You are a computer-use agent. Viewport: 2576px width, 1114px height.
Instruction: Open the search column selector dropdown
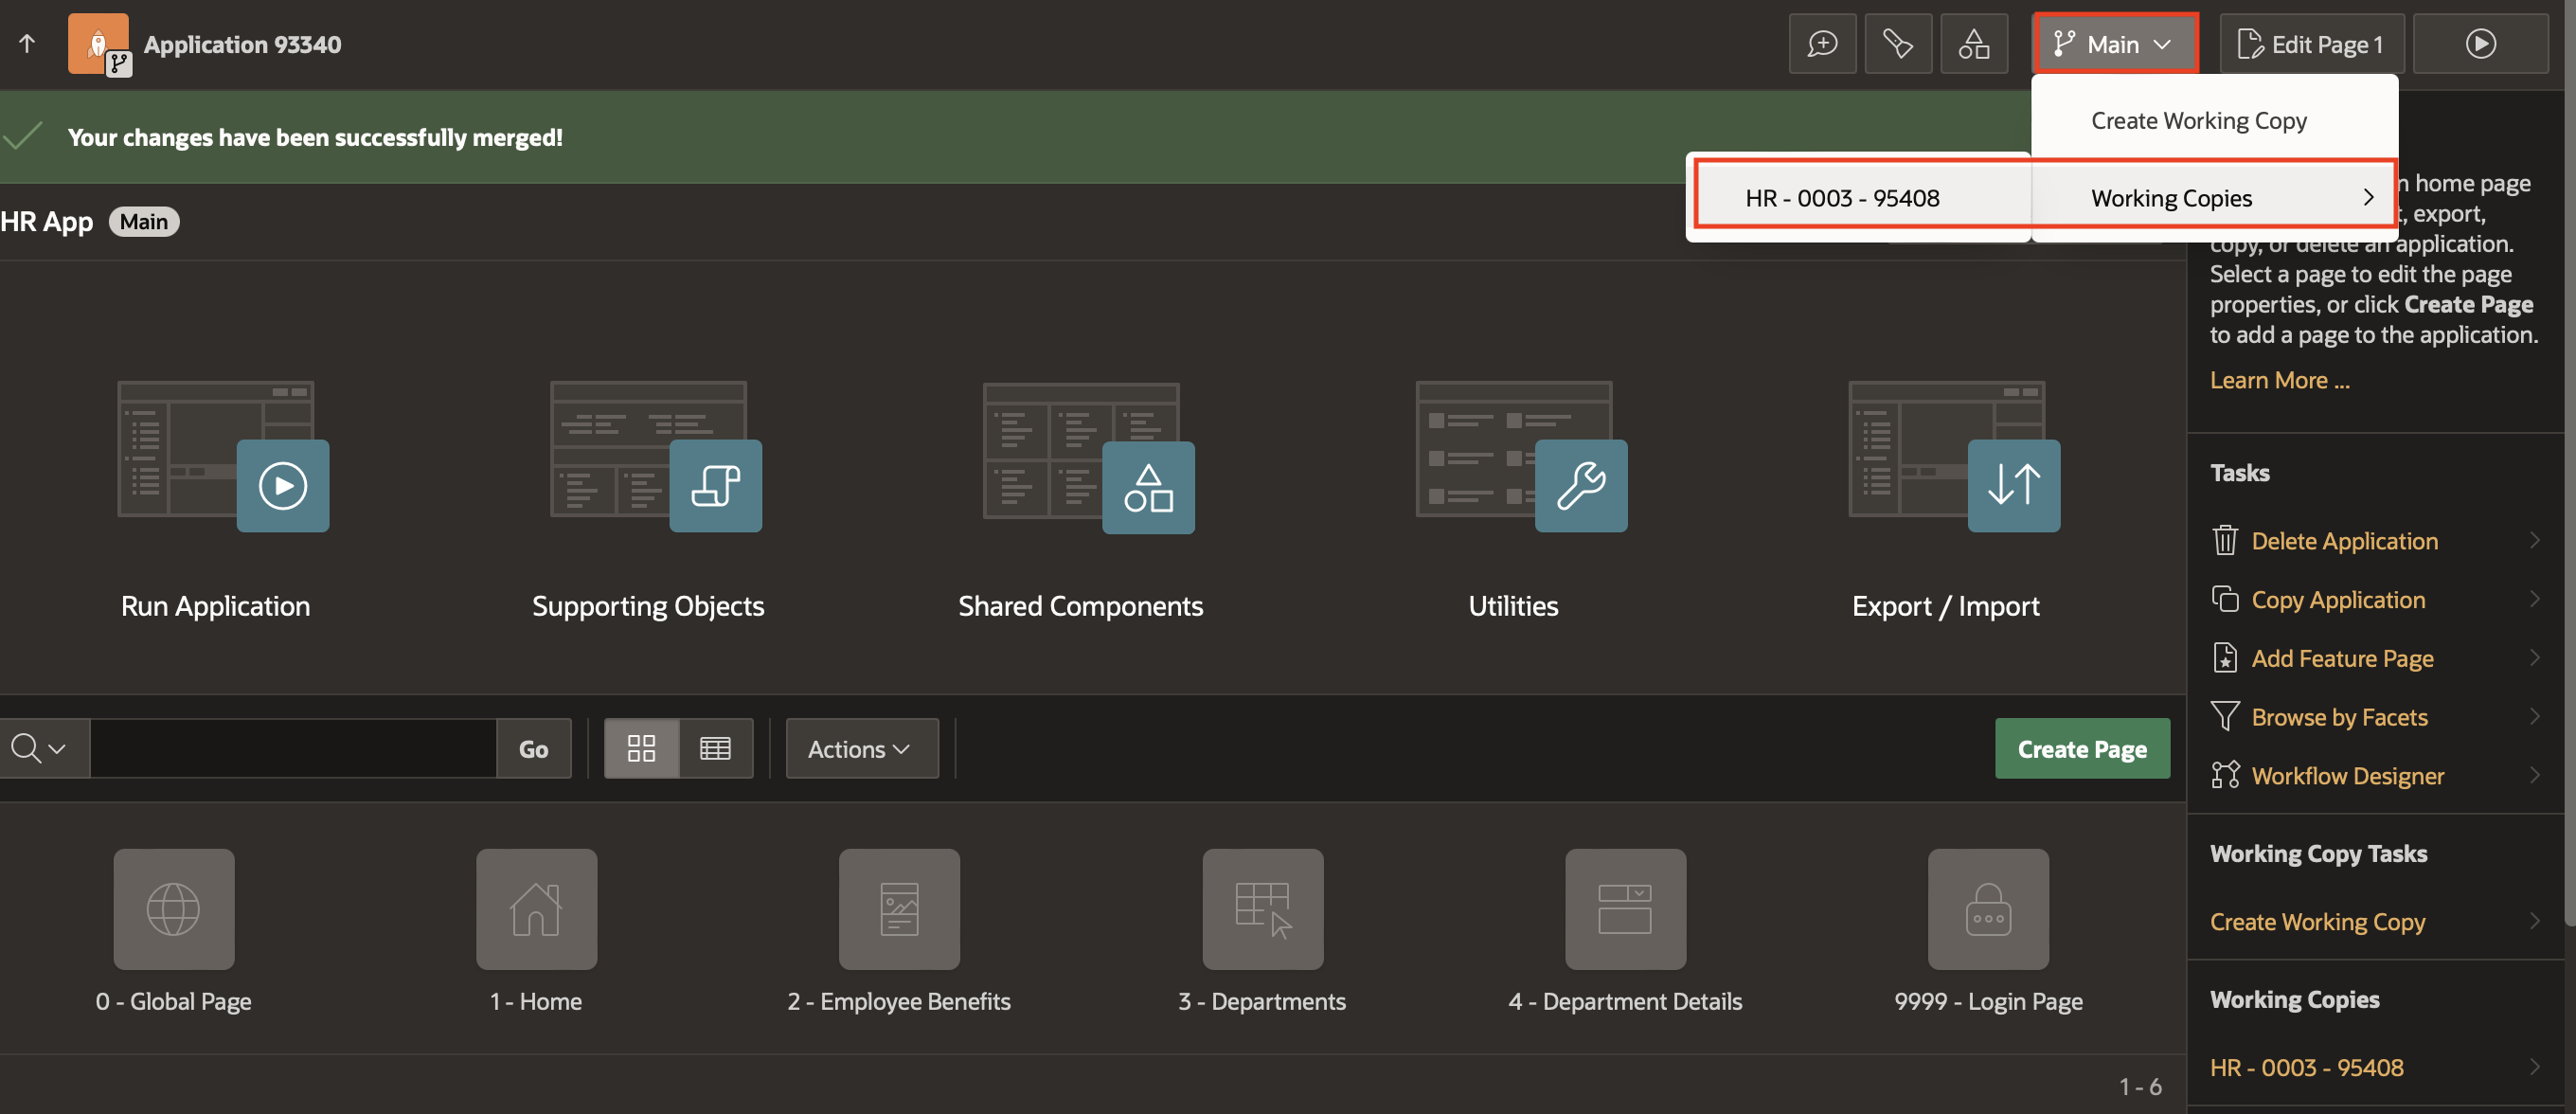[x=40, y=748]
